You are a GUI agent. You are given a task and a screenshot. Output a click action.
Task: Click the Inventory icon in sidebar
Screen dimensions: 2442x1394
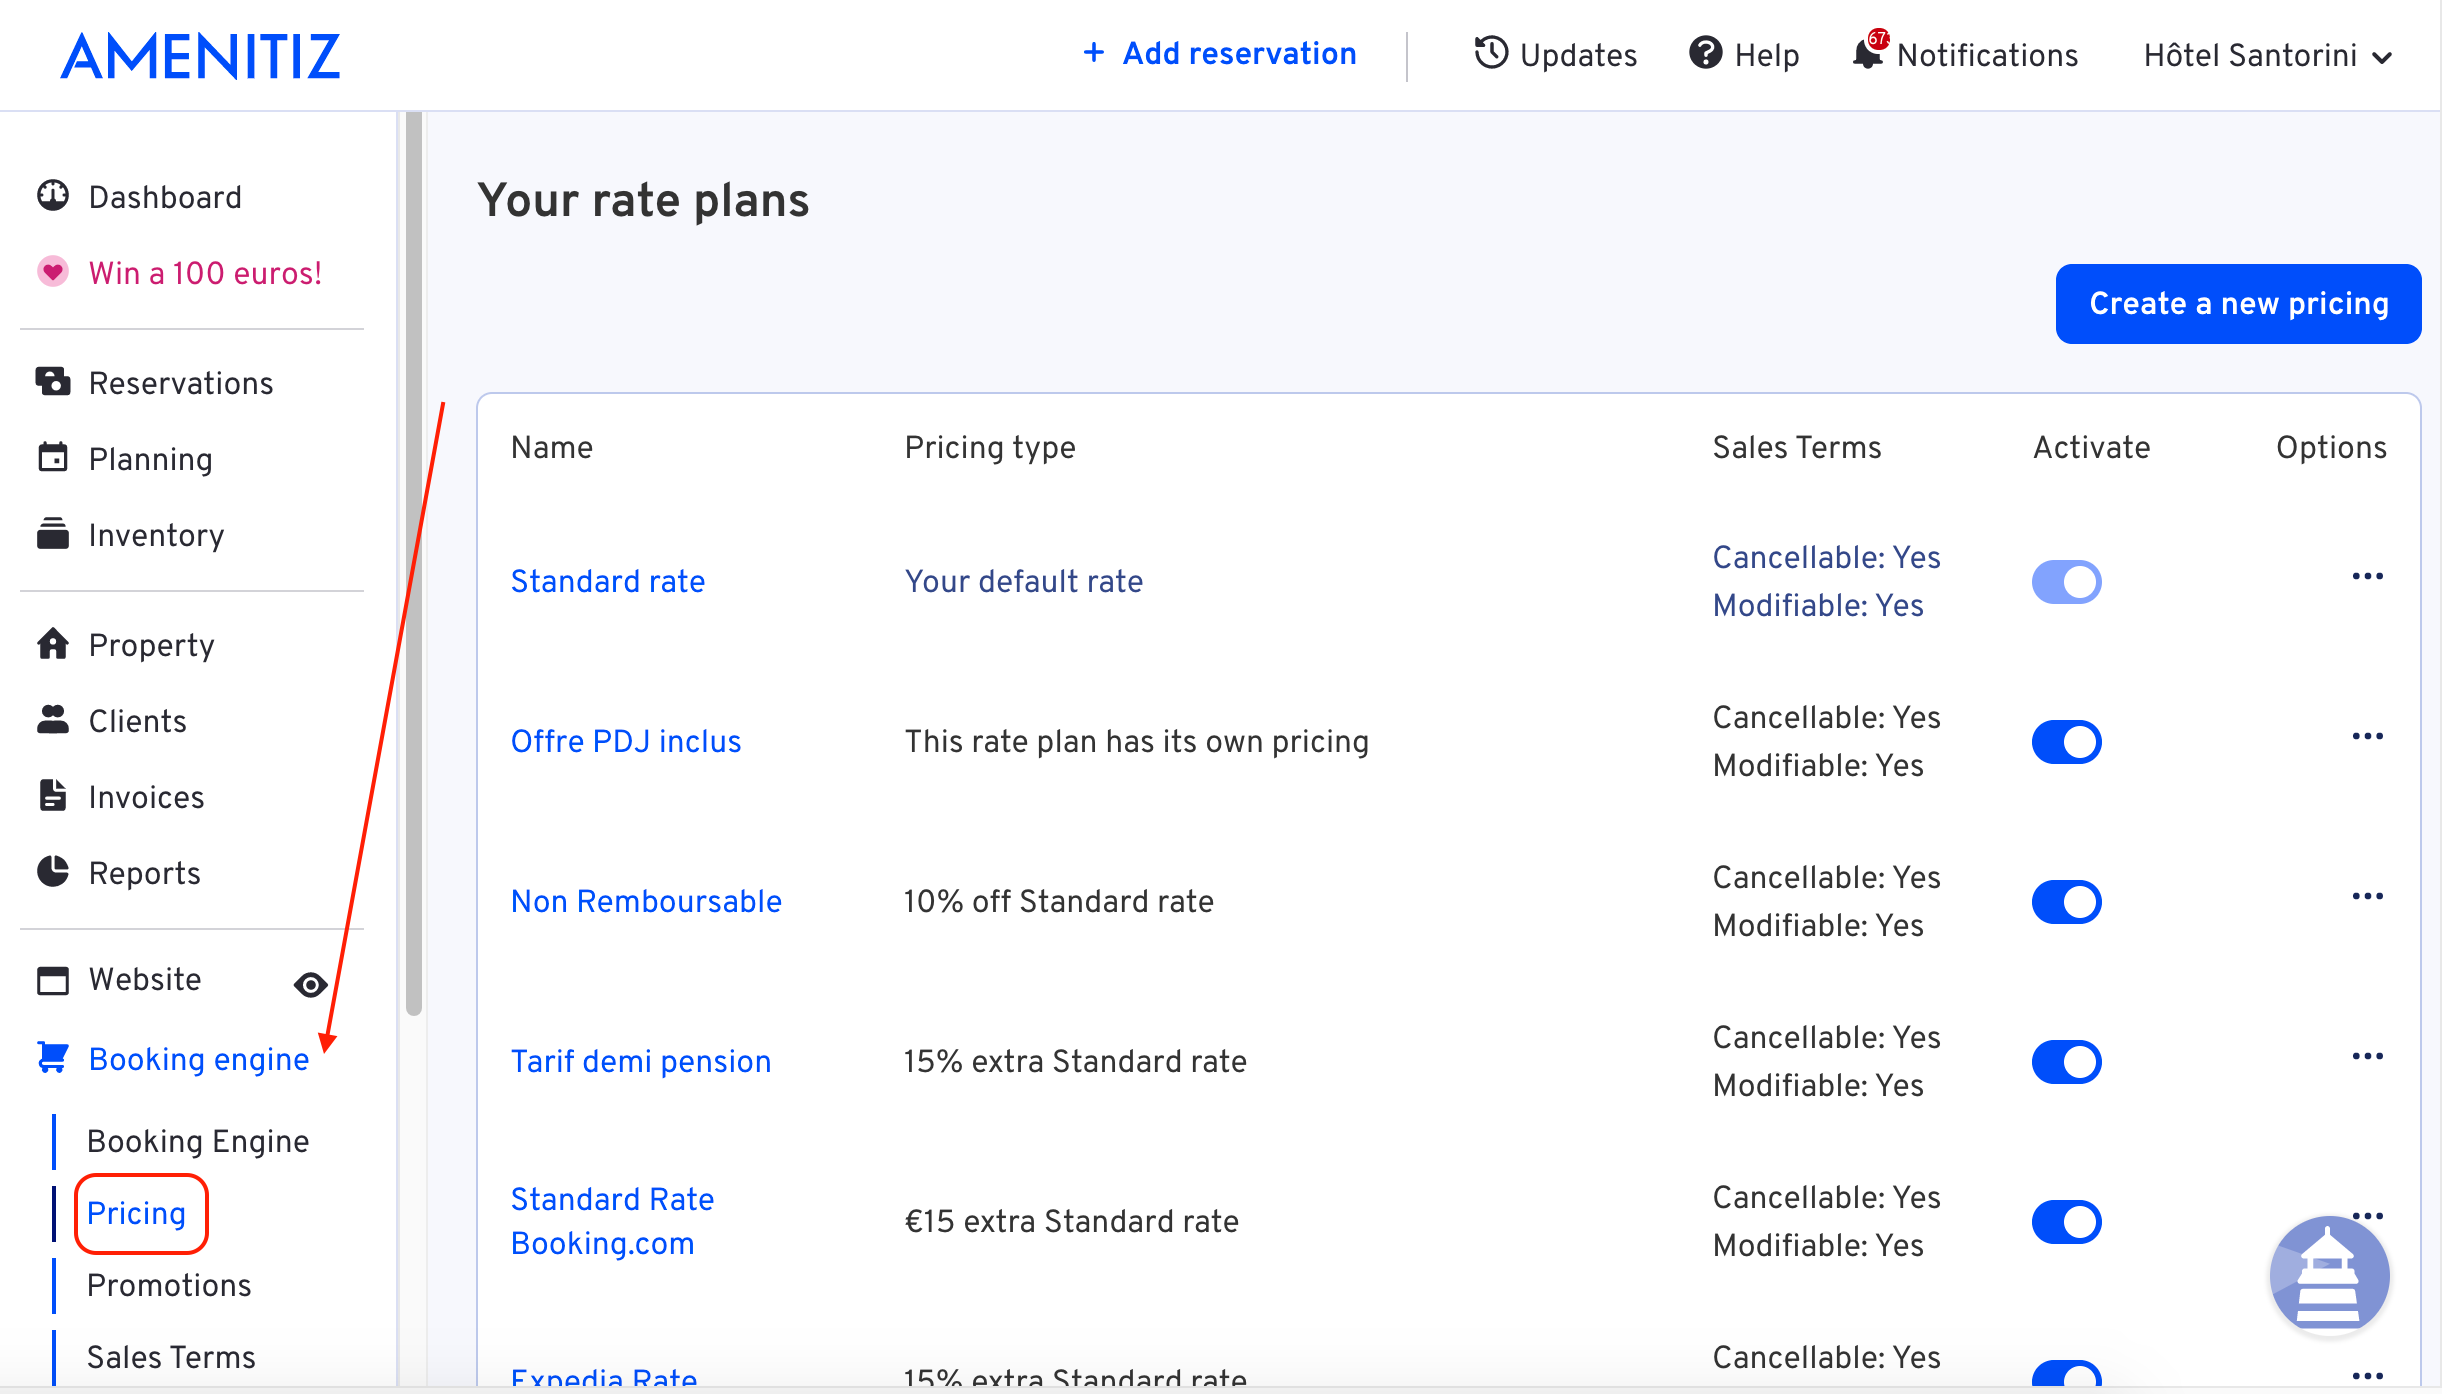(x=53, y=534)
